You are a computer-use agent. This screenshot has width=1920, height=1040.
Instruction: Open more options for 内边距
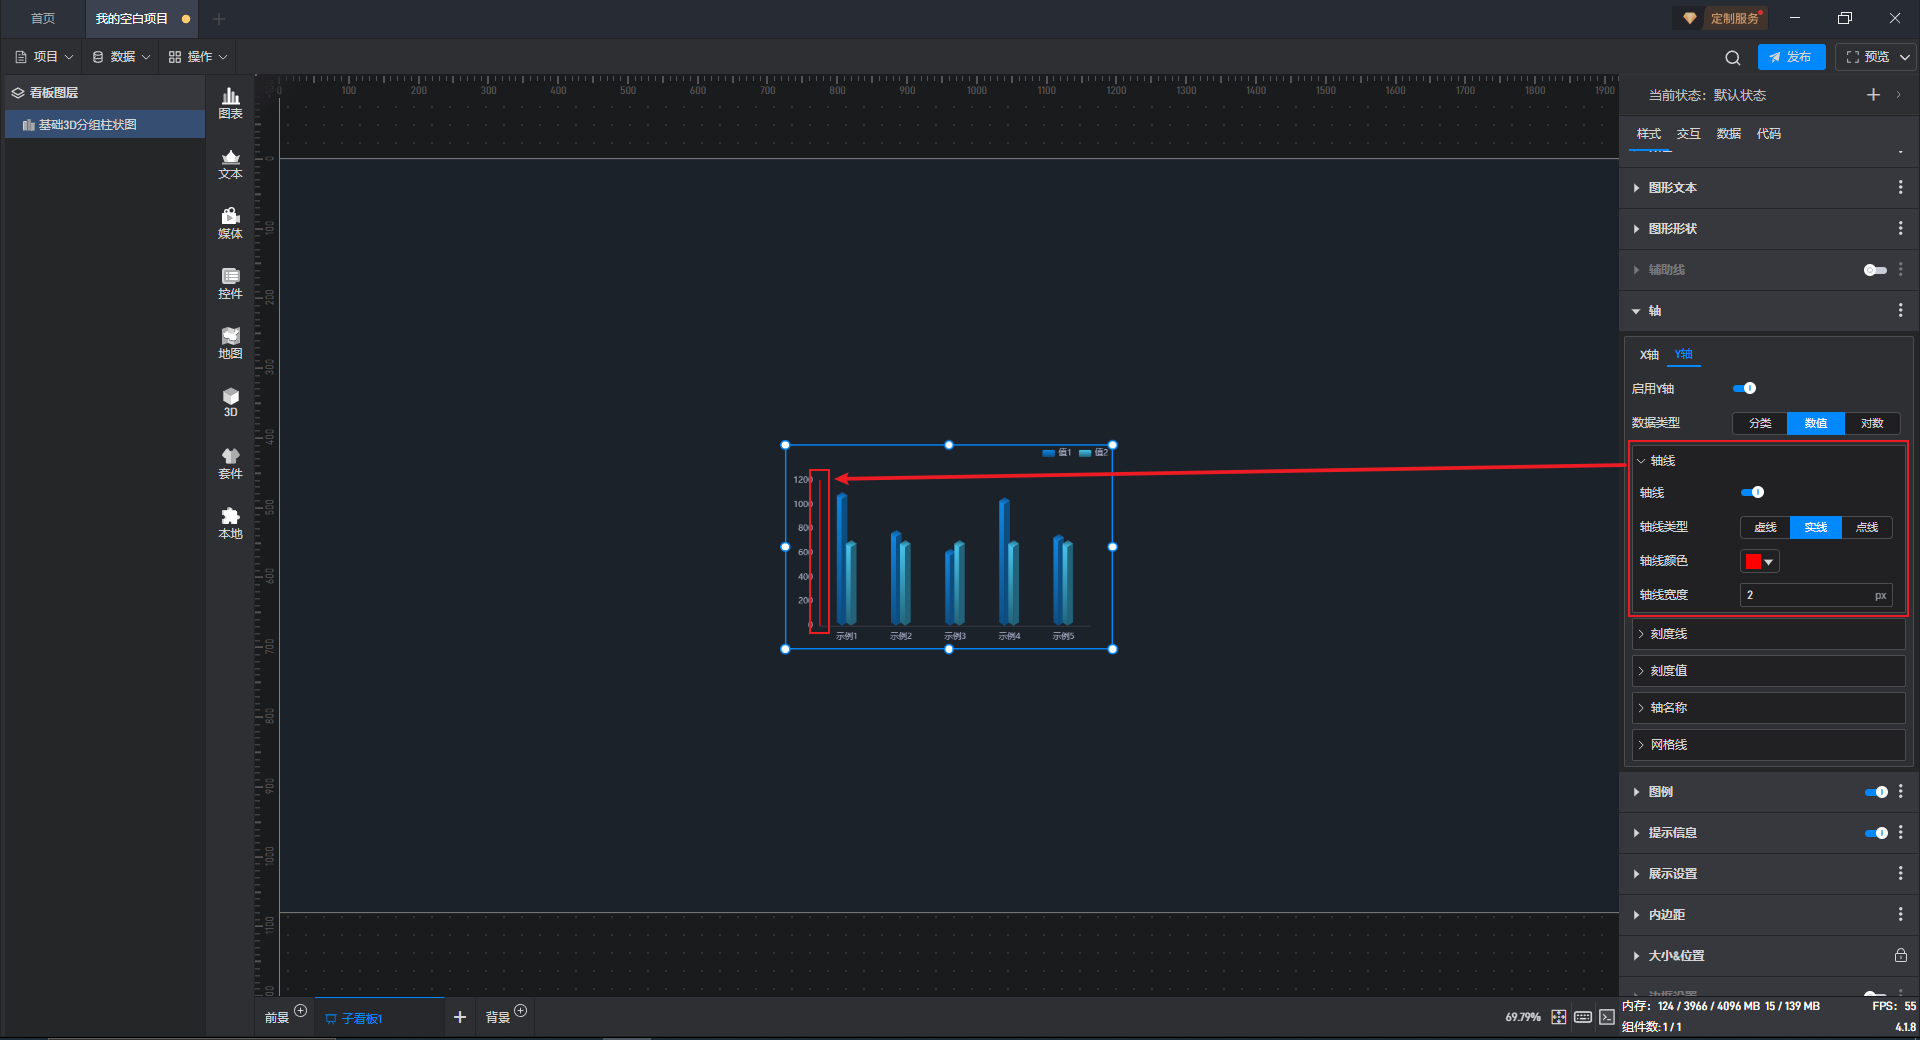click(x=1900, y=915)
